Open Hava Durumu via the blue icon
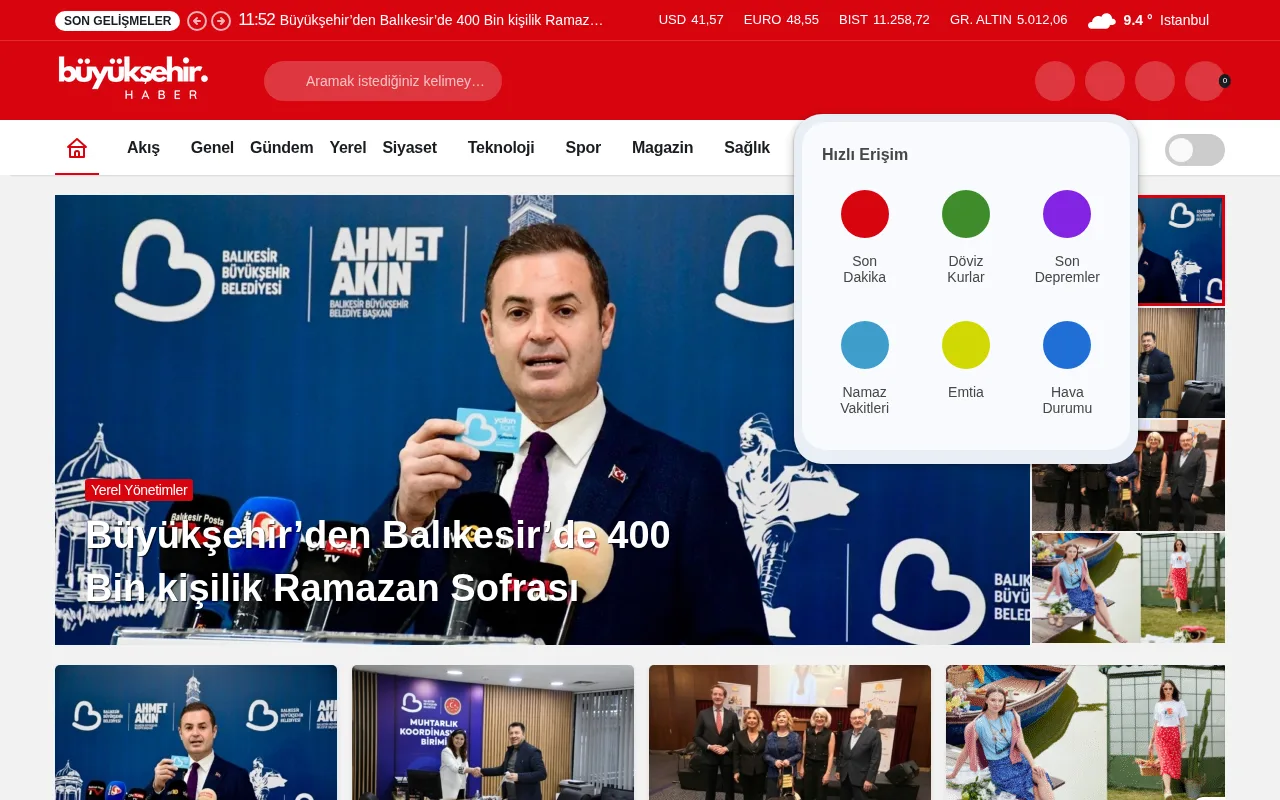Screen dimensions: 1280x800 [x=1066, y=344]
